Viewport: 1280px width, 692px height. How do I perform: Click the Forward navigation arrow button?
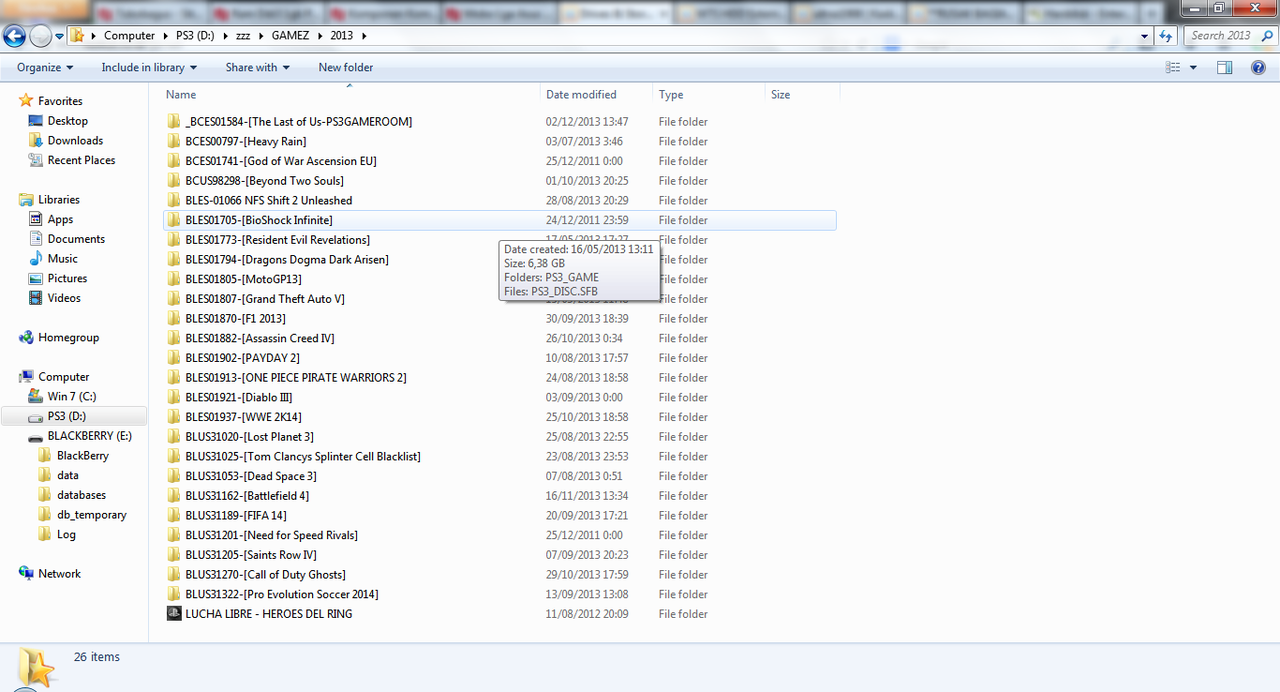click(x=40, y=36)
